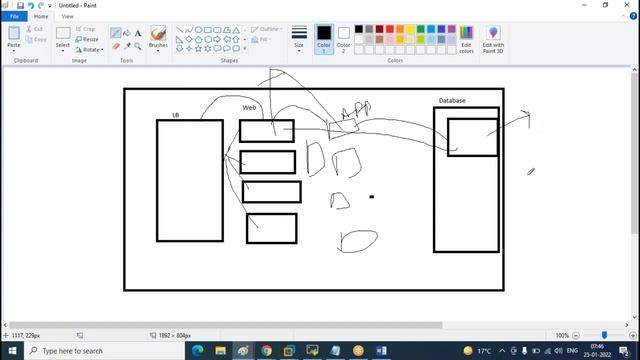Image resolution: width=640 pixels, height=360 pixels.
Task: Click the Windows Start button
Action: click(12, 351)
